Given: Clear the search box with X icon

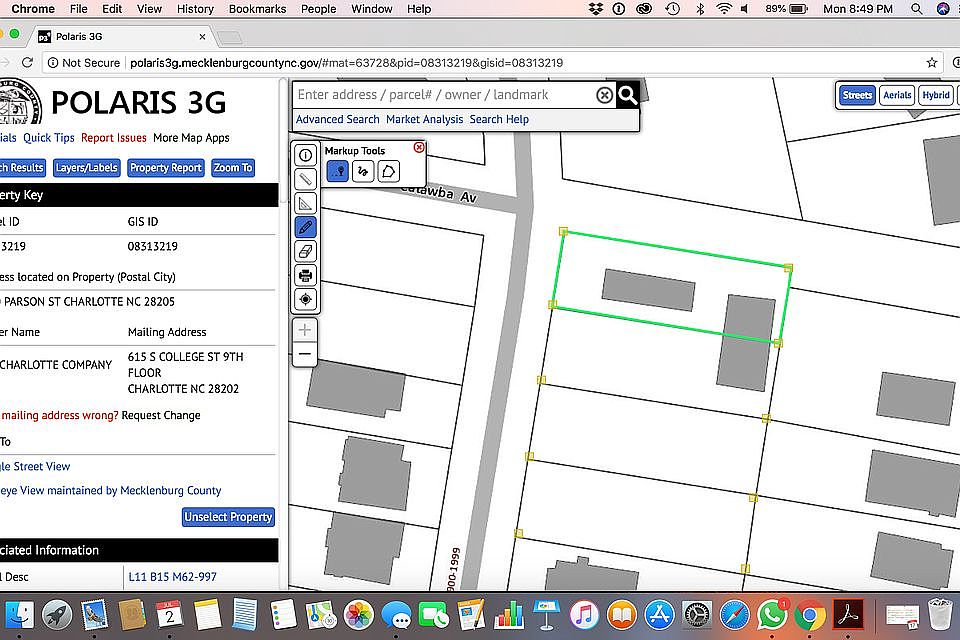Looking at the screenshot, I should point(604,95).
